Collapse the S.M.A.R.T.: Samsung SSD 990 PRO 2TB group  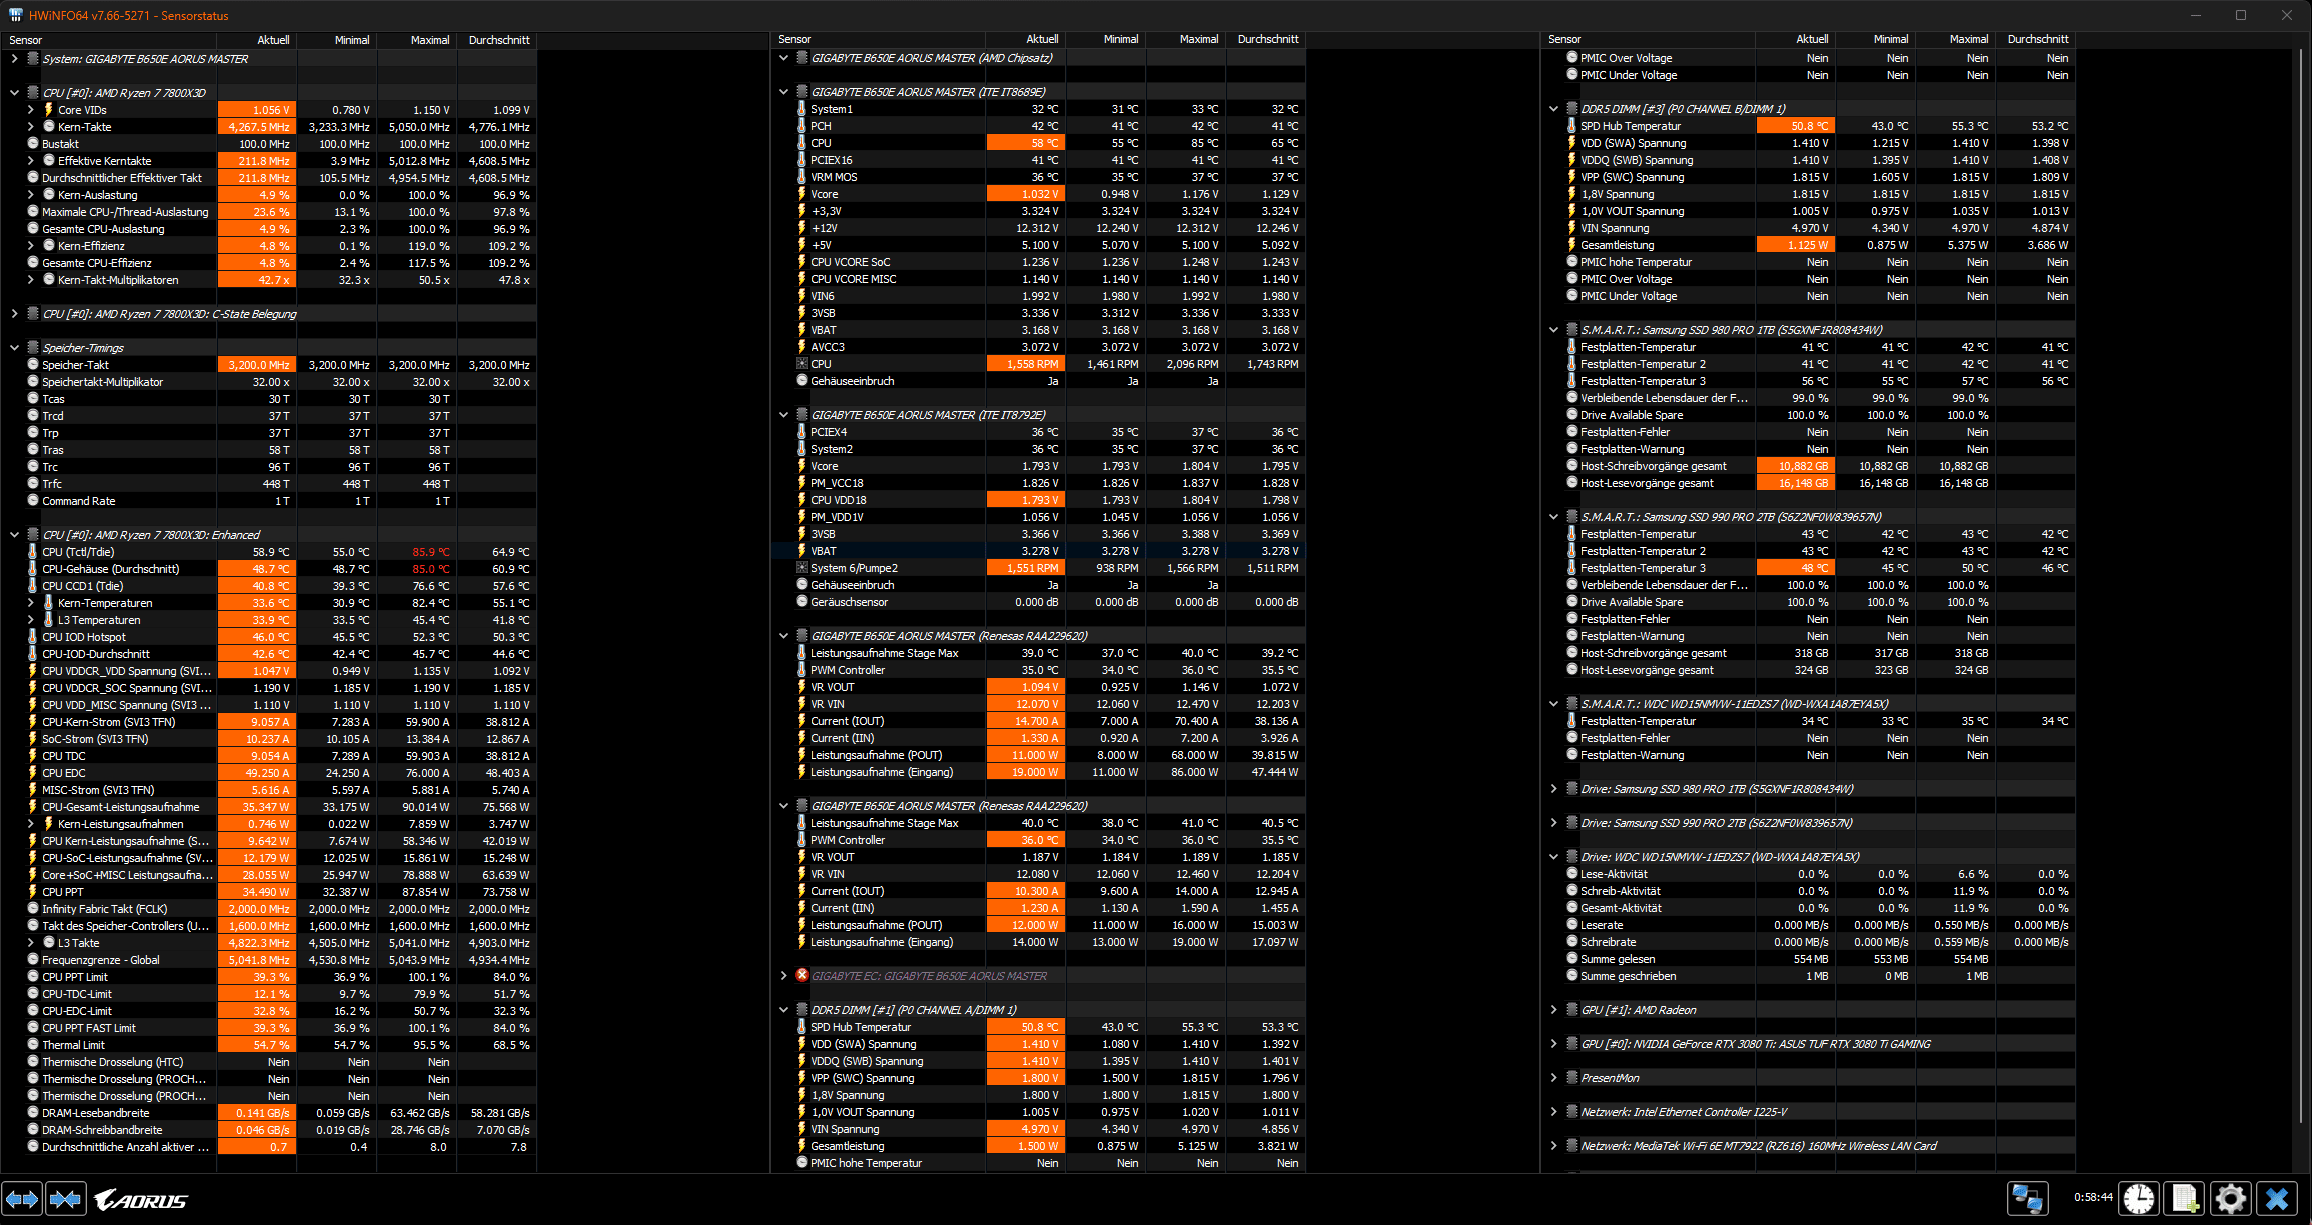click(x=1554, y=517)
